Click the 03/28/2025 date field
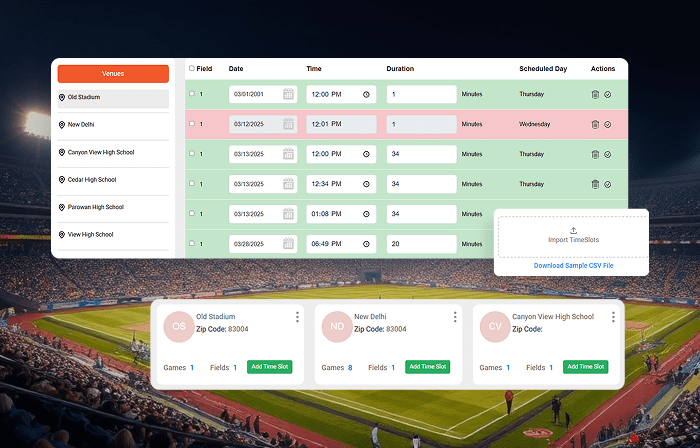The image size is (700, 448). click(x=263, y=244)
